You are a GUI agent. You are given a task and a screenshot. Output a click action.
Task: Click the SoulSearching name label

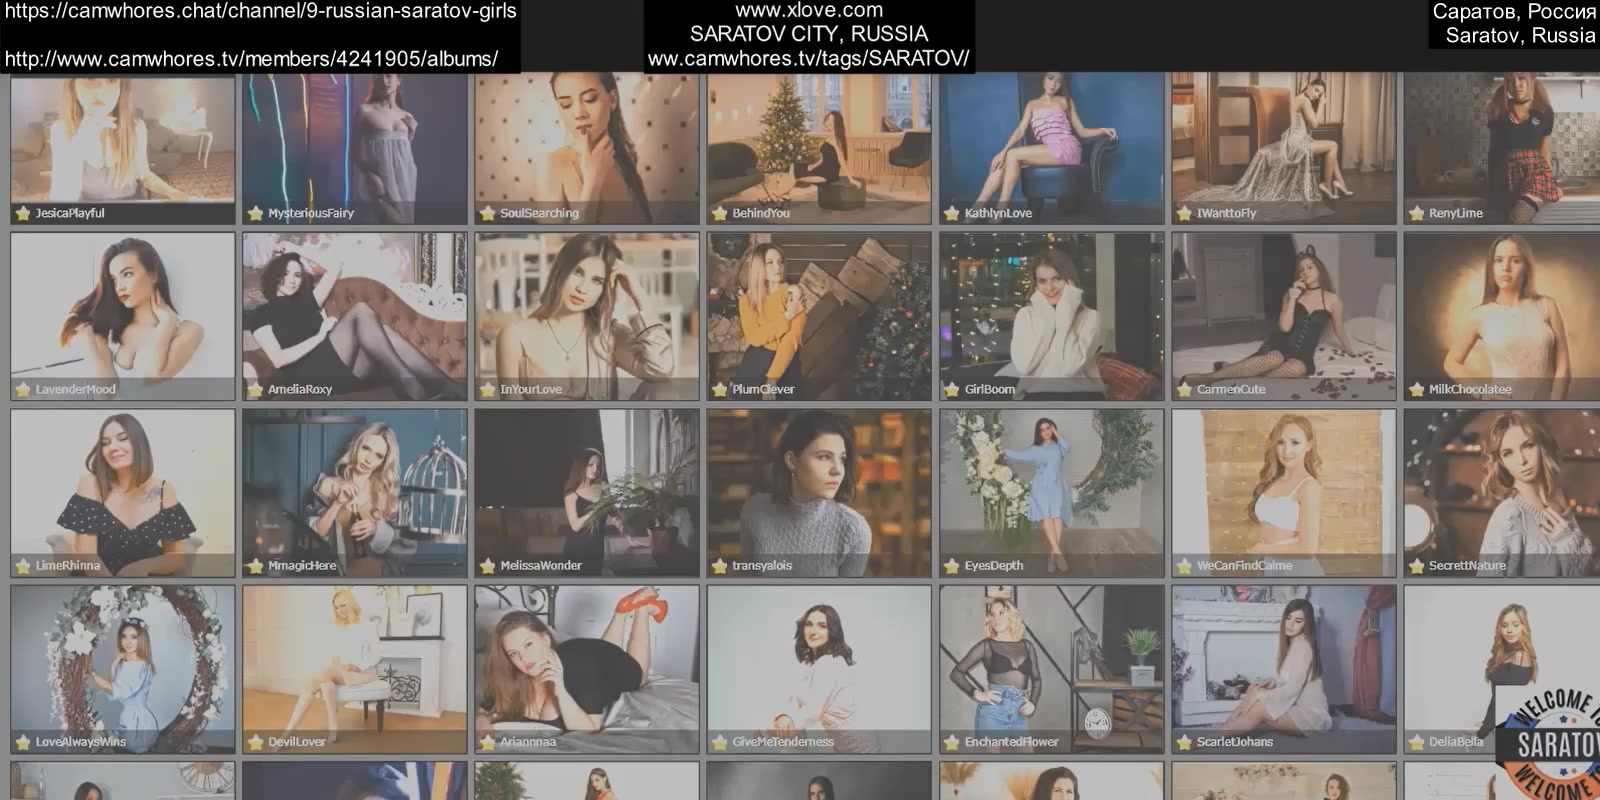539,213
